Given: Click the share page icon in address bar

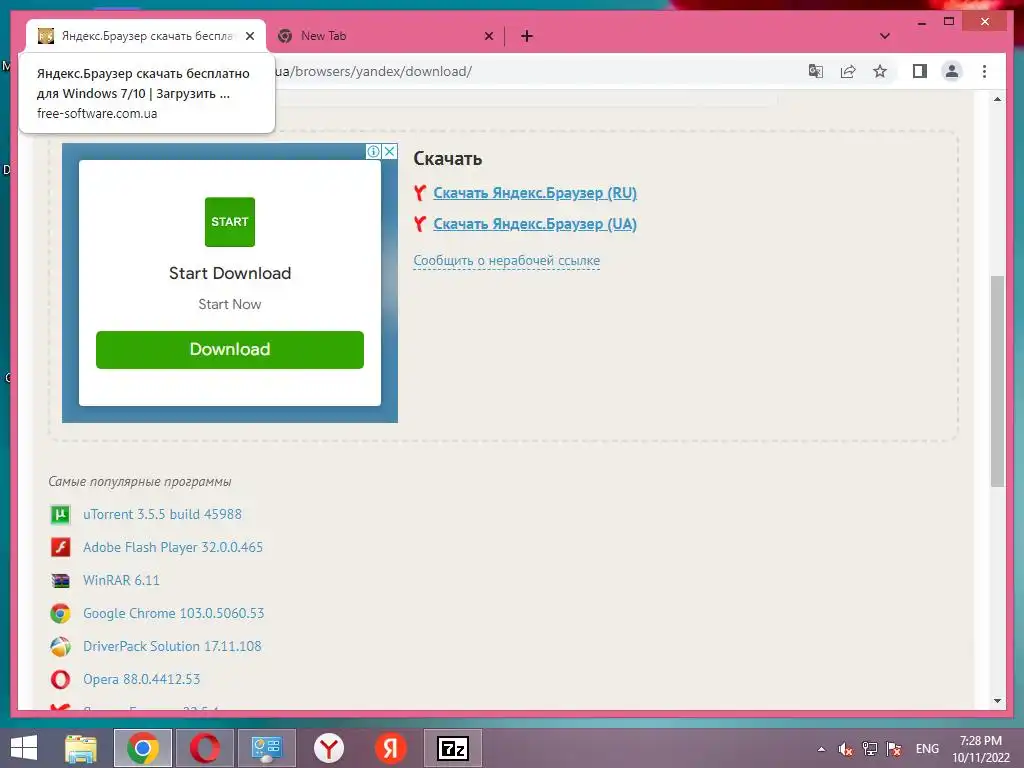Looking at the screenshot, I should click(848, 71).
